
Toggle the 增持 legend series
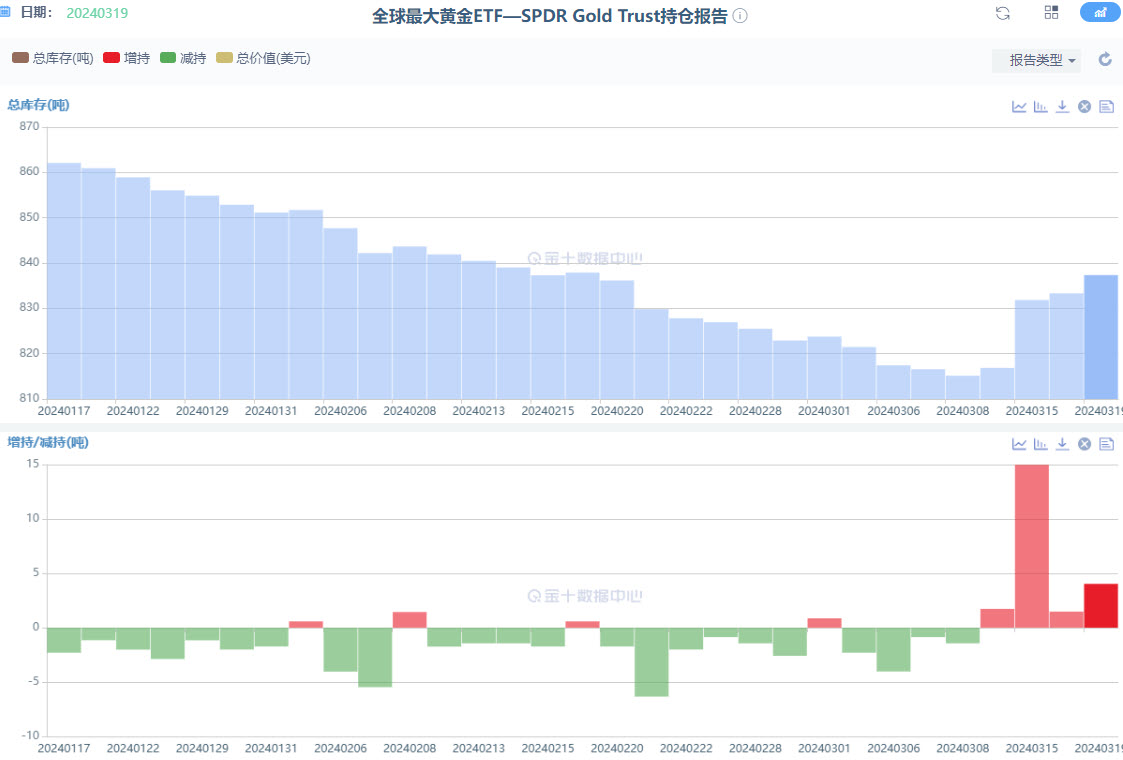[126, 59]
